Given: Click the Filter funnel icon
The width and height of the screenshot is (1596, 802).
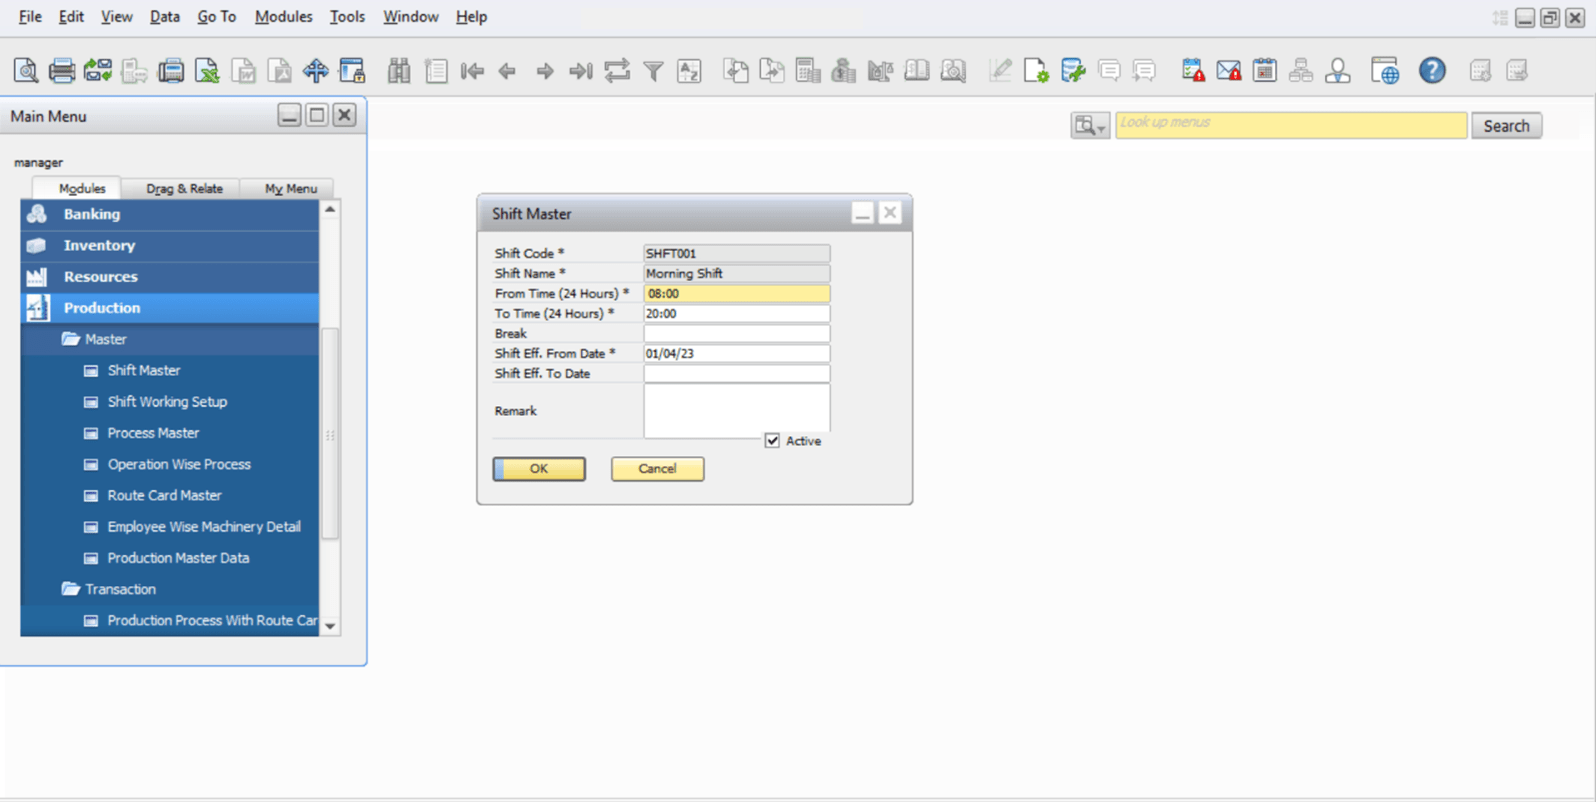Looking at the screenshot, I should click(x=653, y=71).
